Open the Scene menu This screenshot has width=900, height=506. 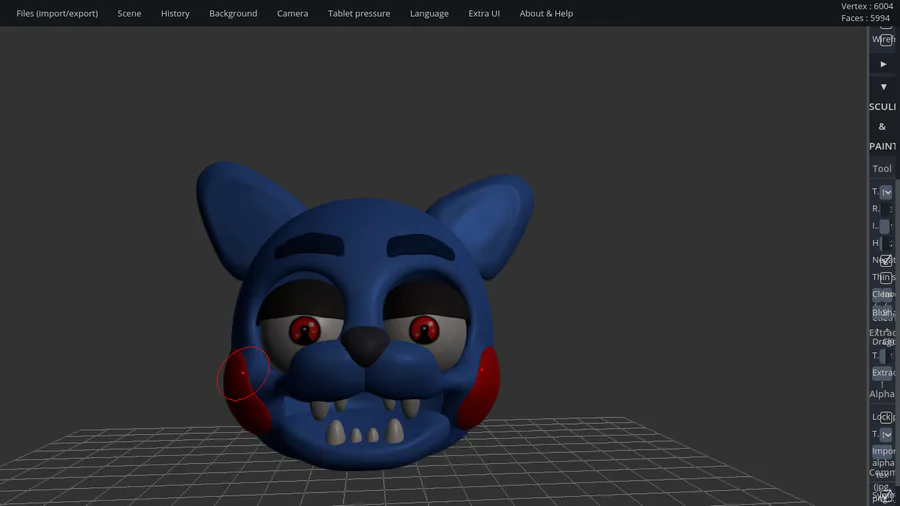pyautogui.click(x=129, y=13)
